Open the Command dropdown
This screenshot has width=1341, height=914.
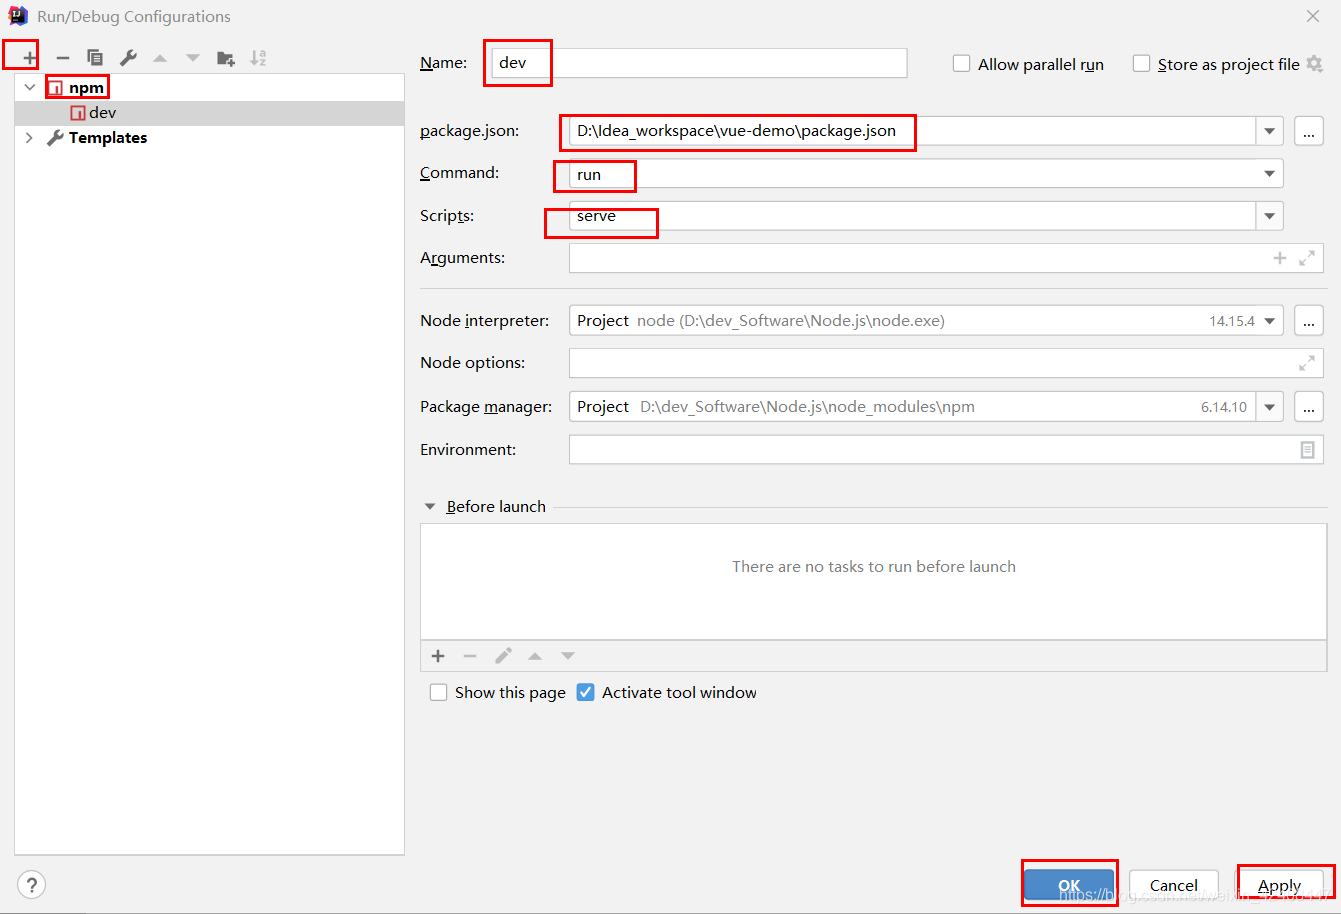pos(1270,174)
